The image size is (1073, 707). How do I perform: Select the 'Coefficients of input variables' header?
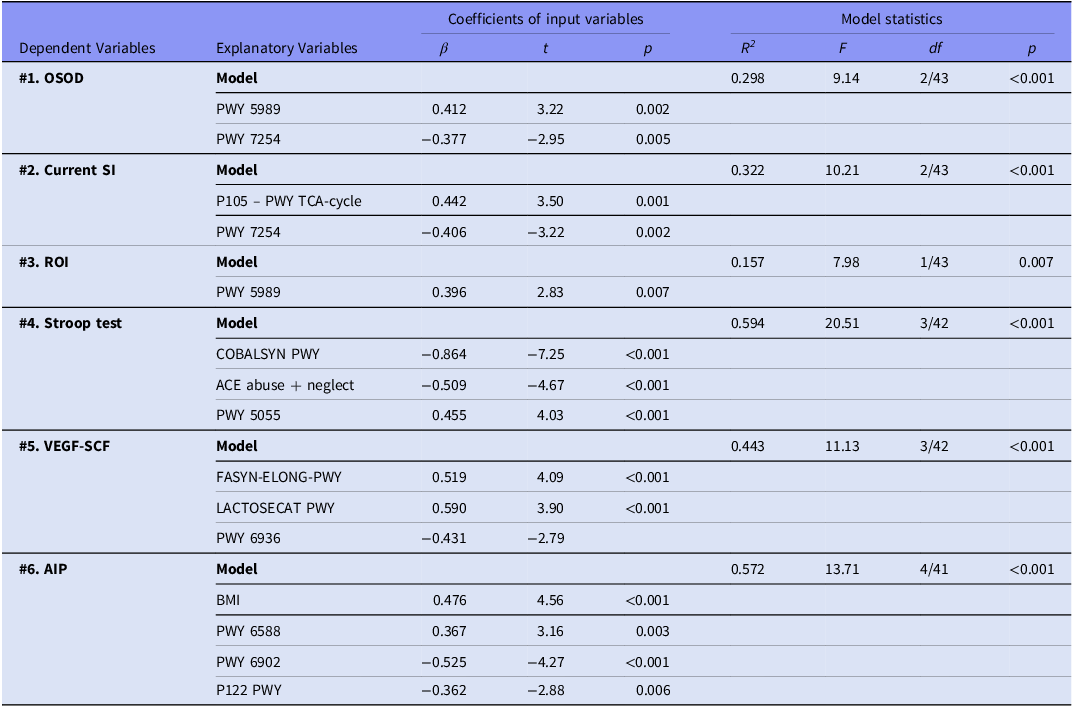click(545, 19)
